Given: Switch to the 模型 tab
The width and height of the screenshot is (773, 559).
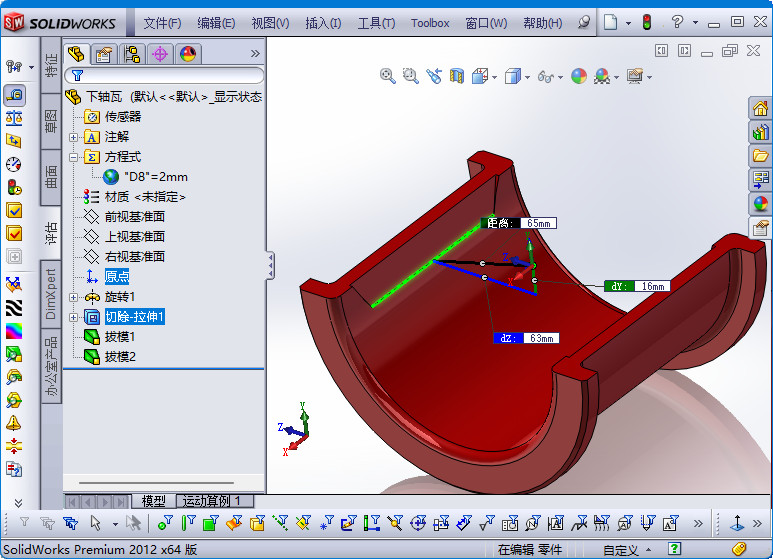Looking at the screenshot, I should [153, 501].
